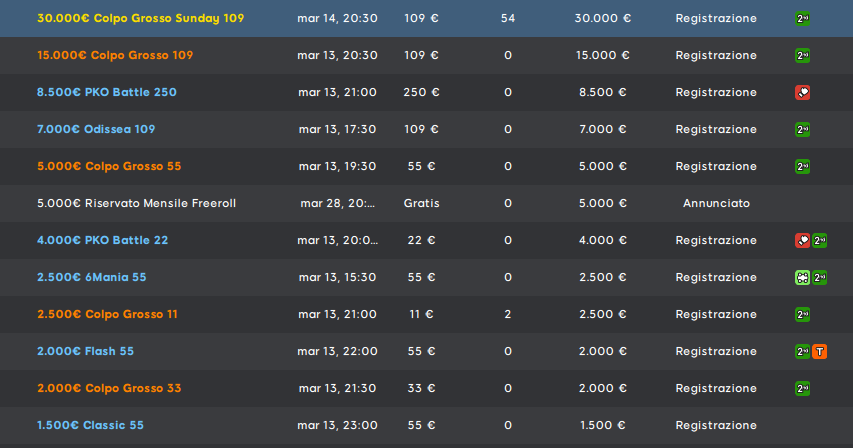This screenshot has width=853, height=448.
Task: Click the red boxing glove icon on the PKO Battle 22 row
Action: [x=802, y=240]
